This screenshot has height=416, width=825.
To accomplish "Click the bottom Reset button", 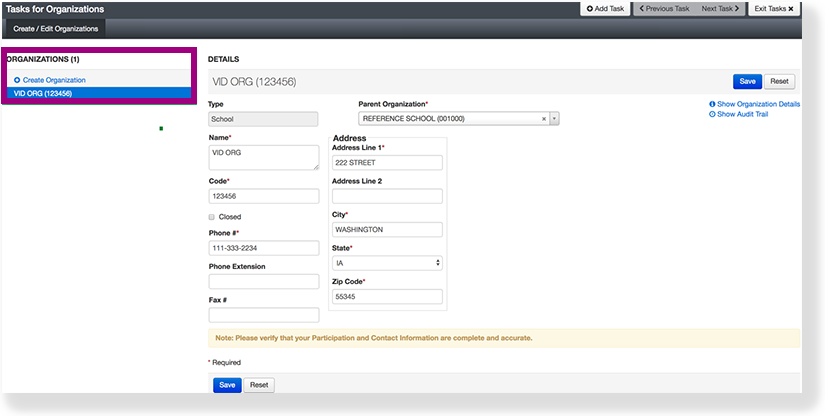I will 259,385.
